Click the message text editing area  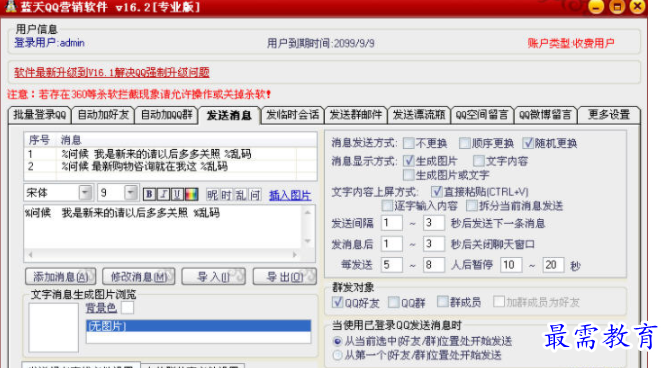click(163, 227)
